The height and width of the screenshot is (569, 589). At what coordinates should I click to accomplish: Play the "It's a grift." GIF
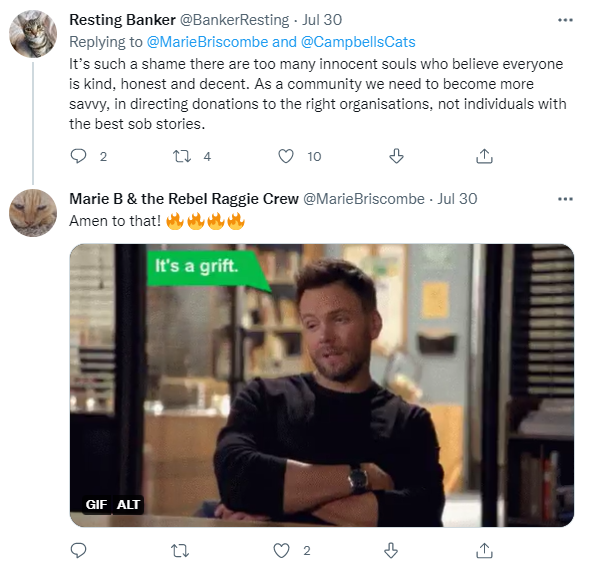[x=322, y=385]
